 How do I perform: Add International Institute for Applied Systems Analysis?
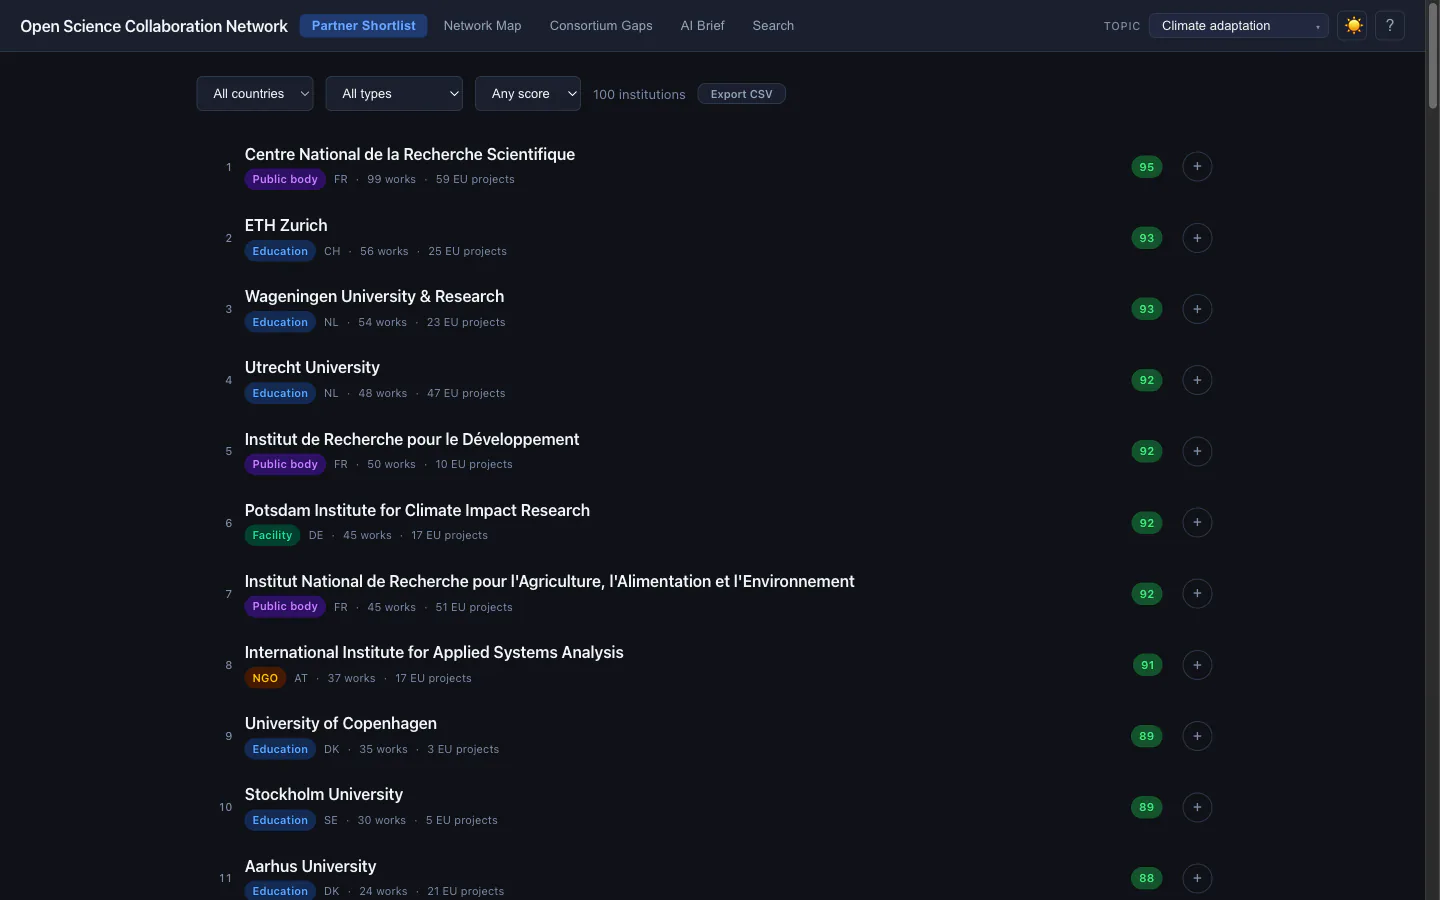pyautogui.click(x=1197, y=665)
